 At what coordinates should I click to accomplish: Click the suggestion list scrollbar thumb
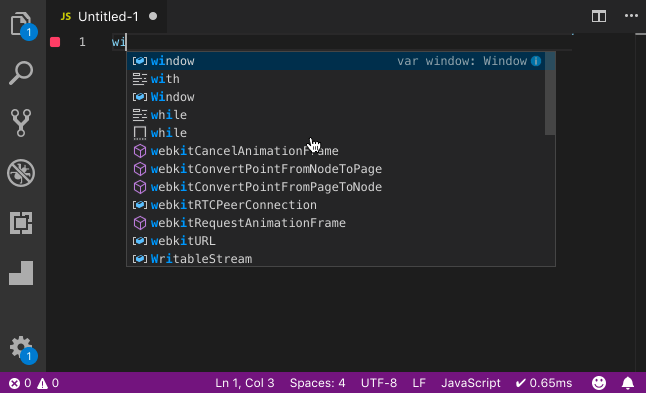tap(550, 94)
